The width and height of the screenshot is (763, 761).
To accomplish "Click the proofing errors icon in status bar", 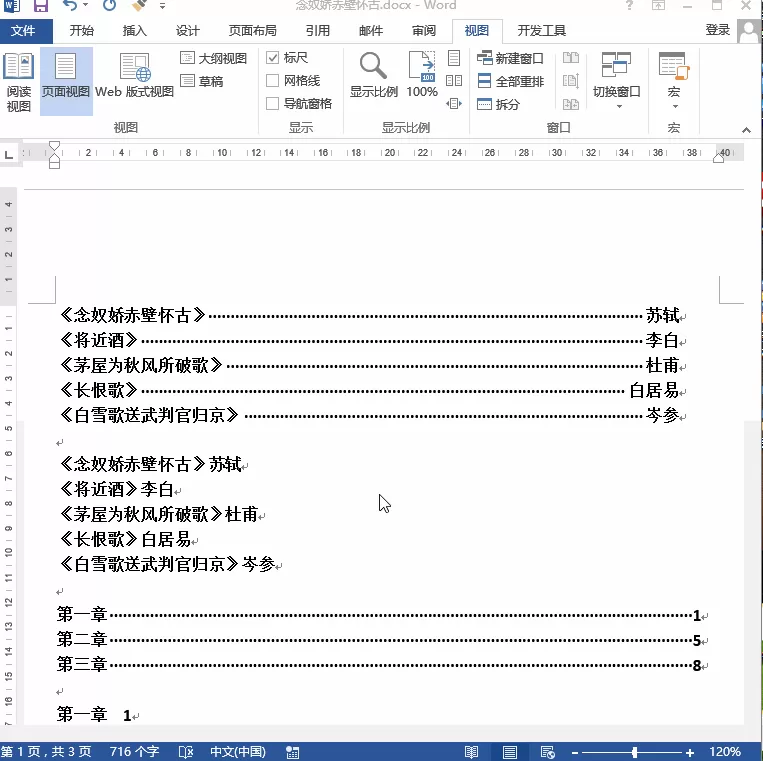I will tap(186, 752).
